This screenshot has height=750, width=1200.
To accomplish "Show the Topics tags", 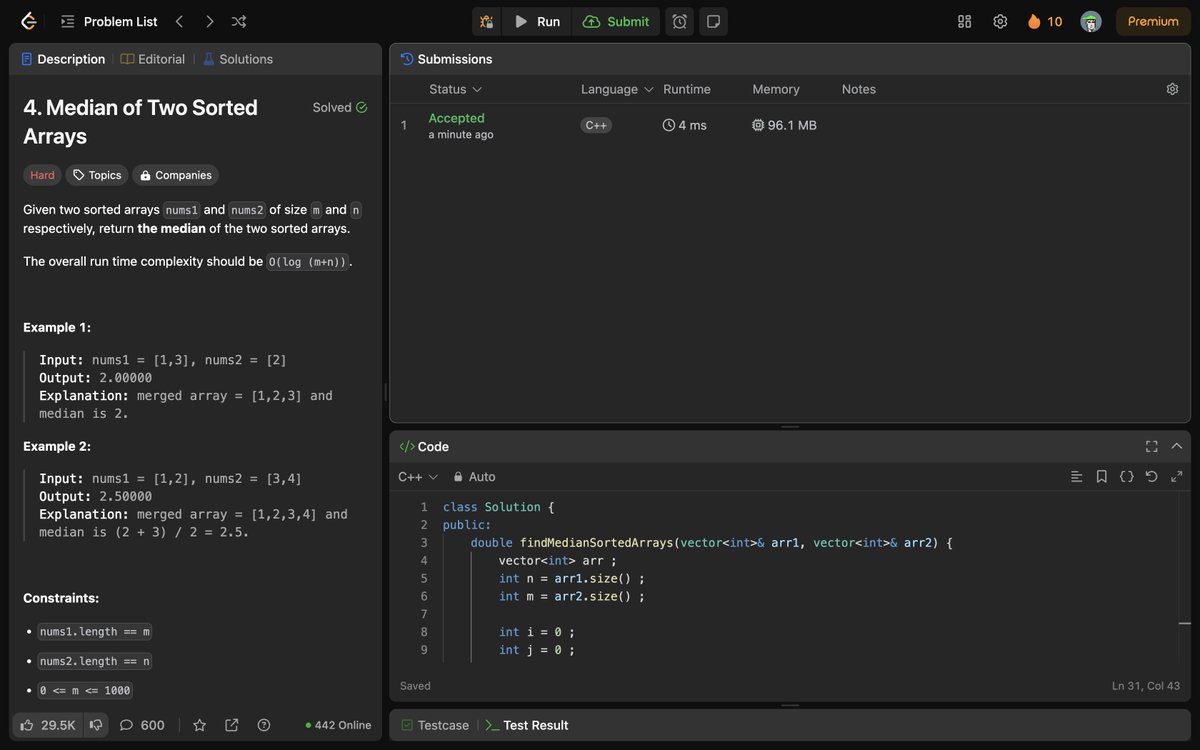I will click(x=97, y=175).
